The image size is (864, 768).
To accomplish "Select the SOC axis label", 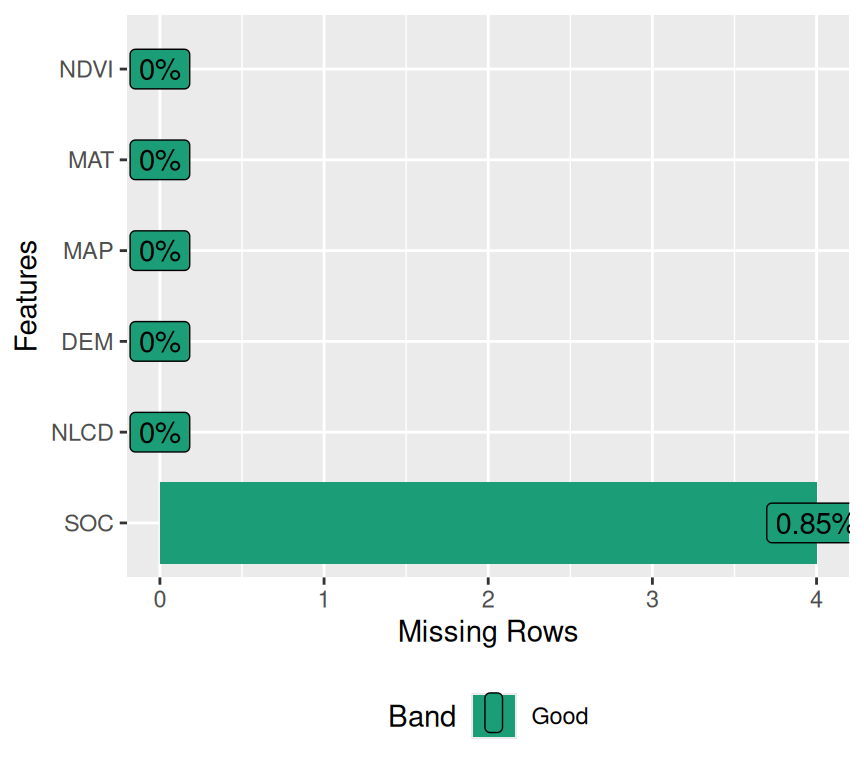I will pyautogui.click(x=89, y=523).
